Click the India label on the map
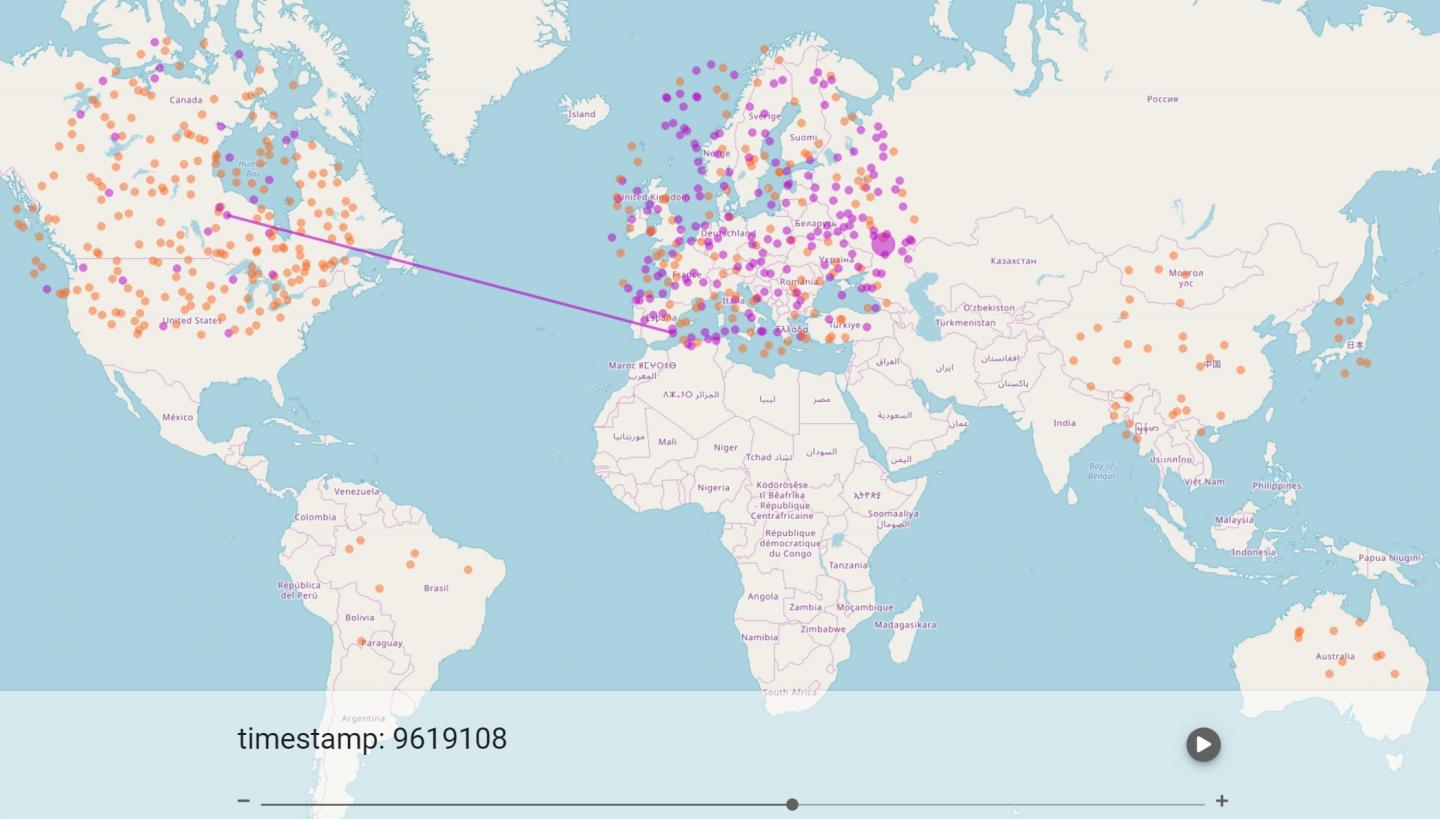The image size is (1440, 819). pos(1064,423)
